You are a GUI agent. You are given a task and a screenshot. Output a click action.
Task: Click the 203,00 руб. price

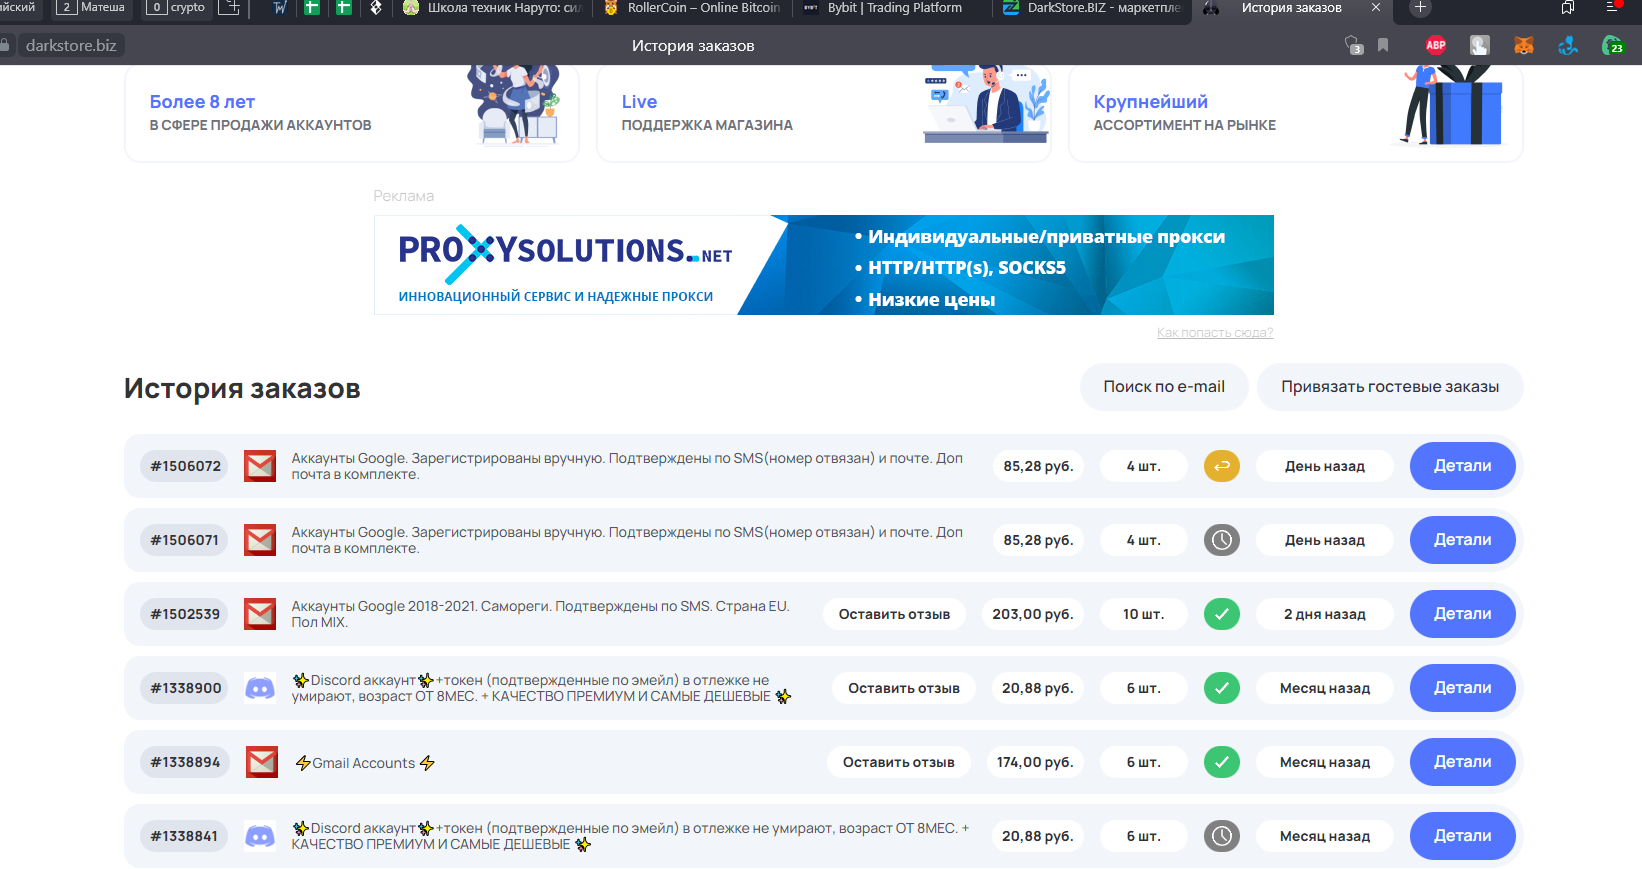click(x=1033, y=614)
